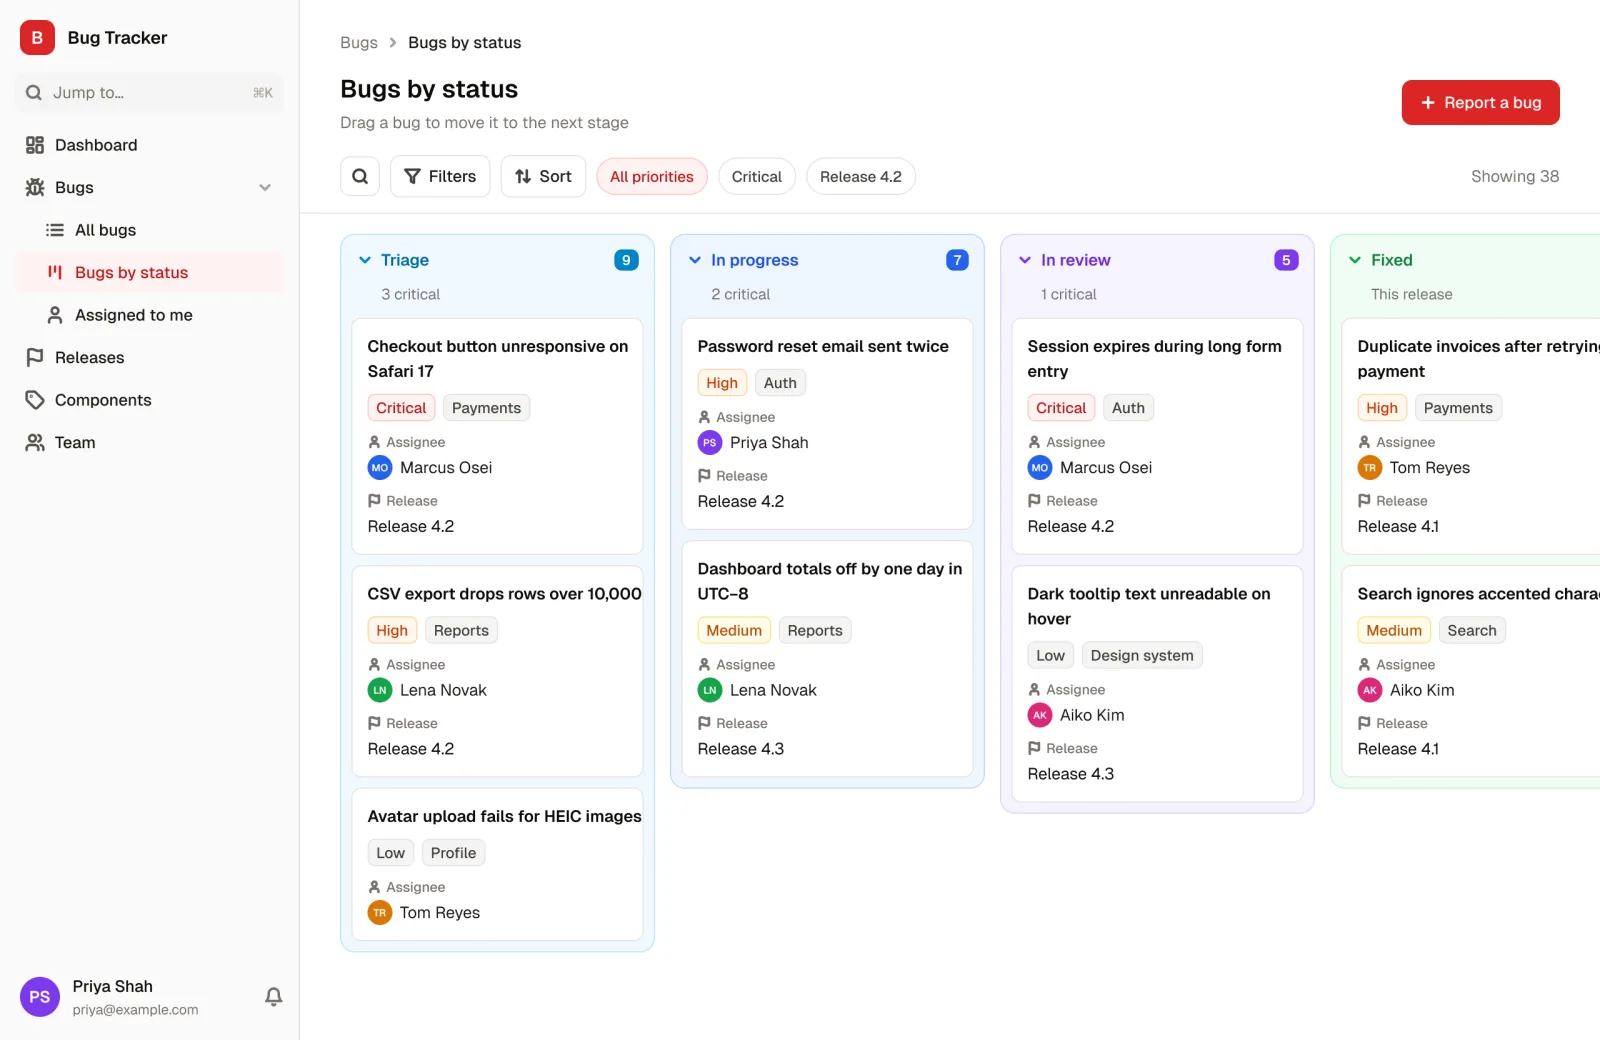Open the Team page
Image resolution: width=1600 pixels, height=1040 pixels.
[150, 443]
